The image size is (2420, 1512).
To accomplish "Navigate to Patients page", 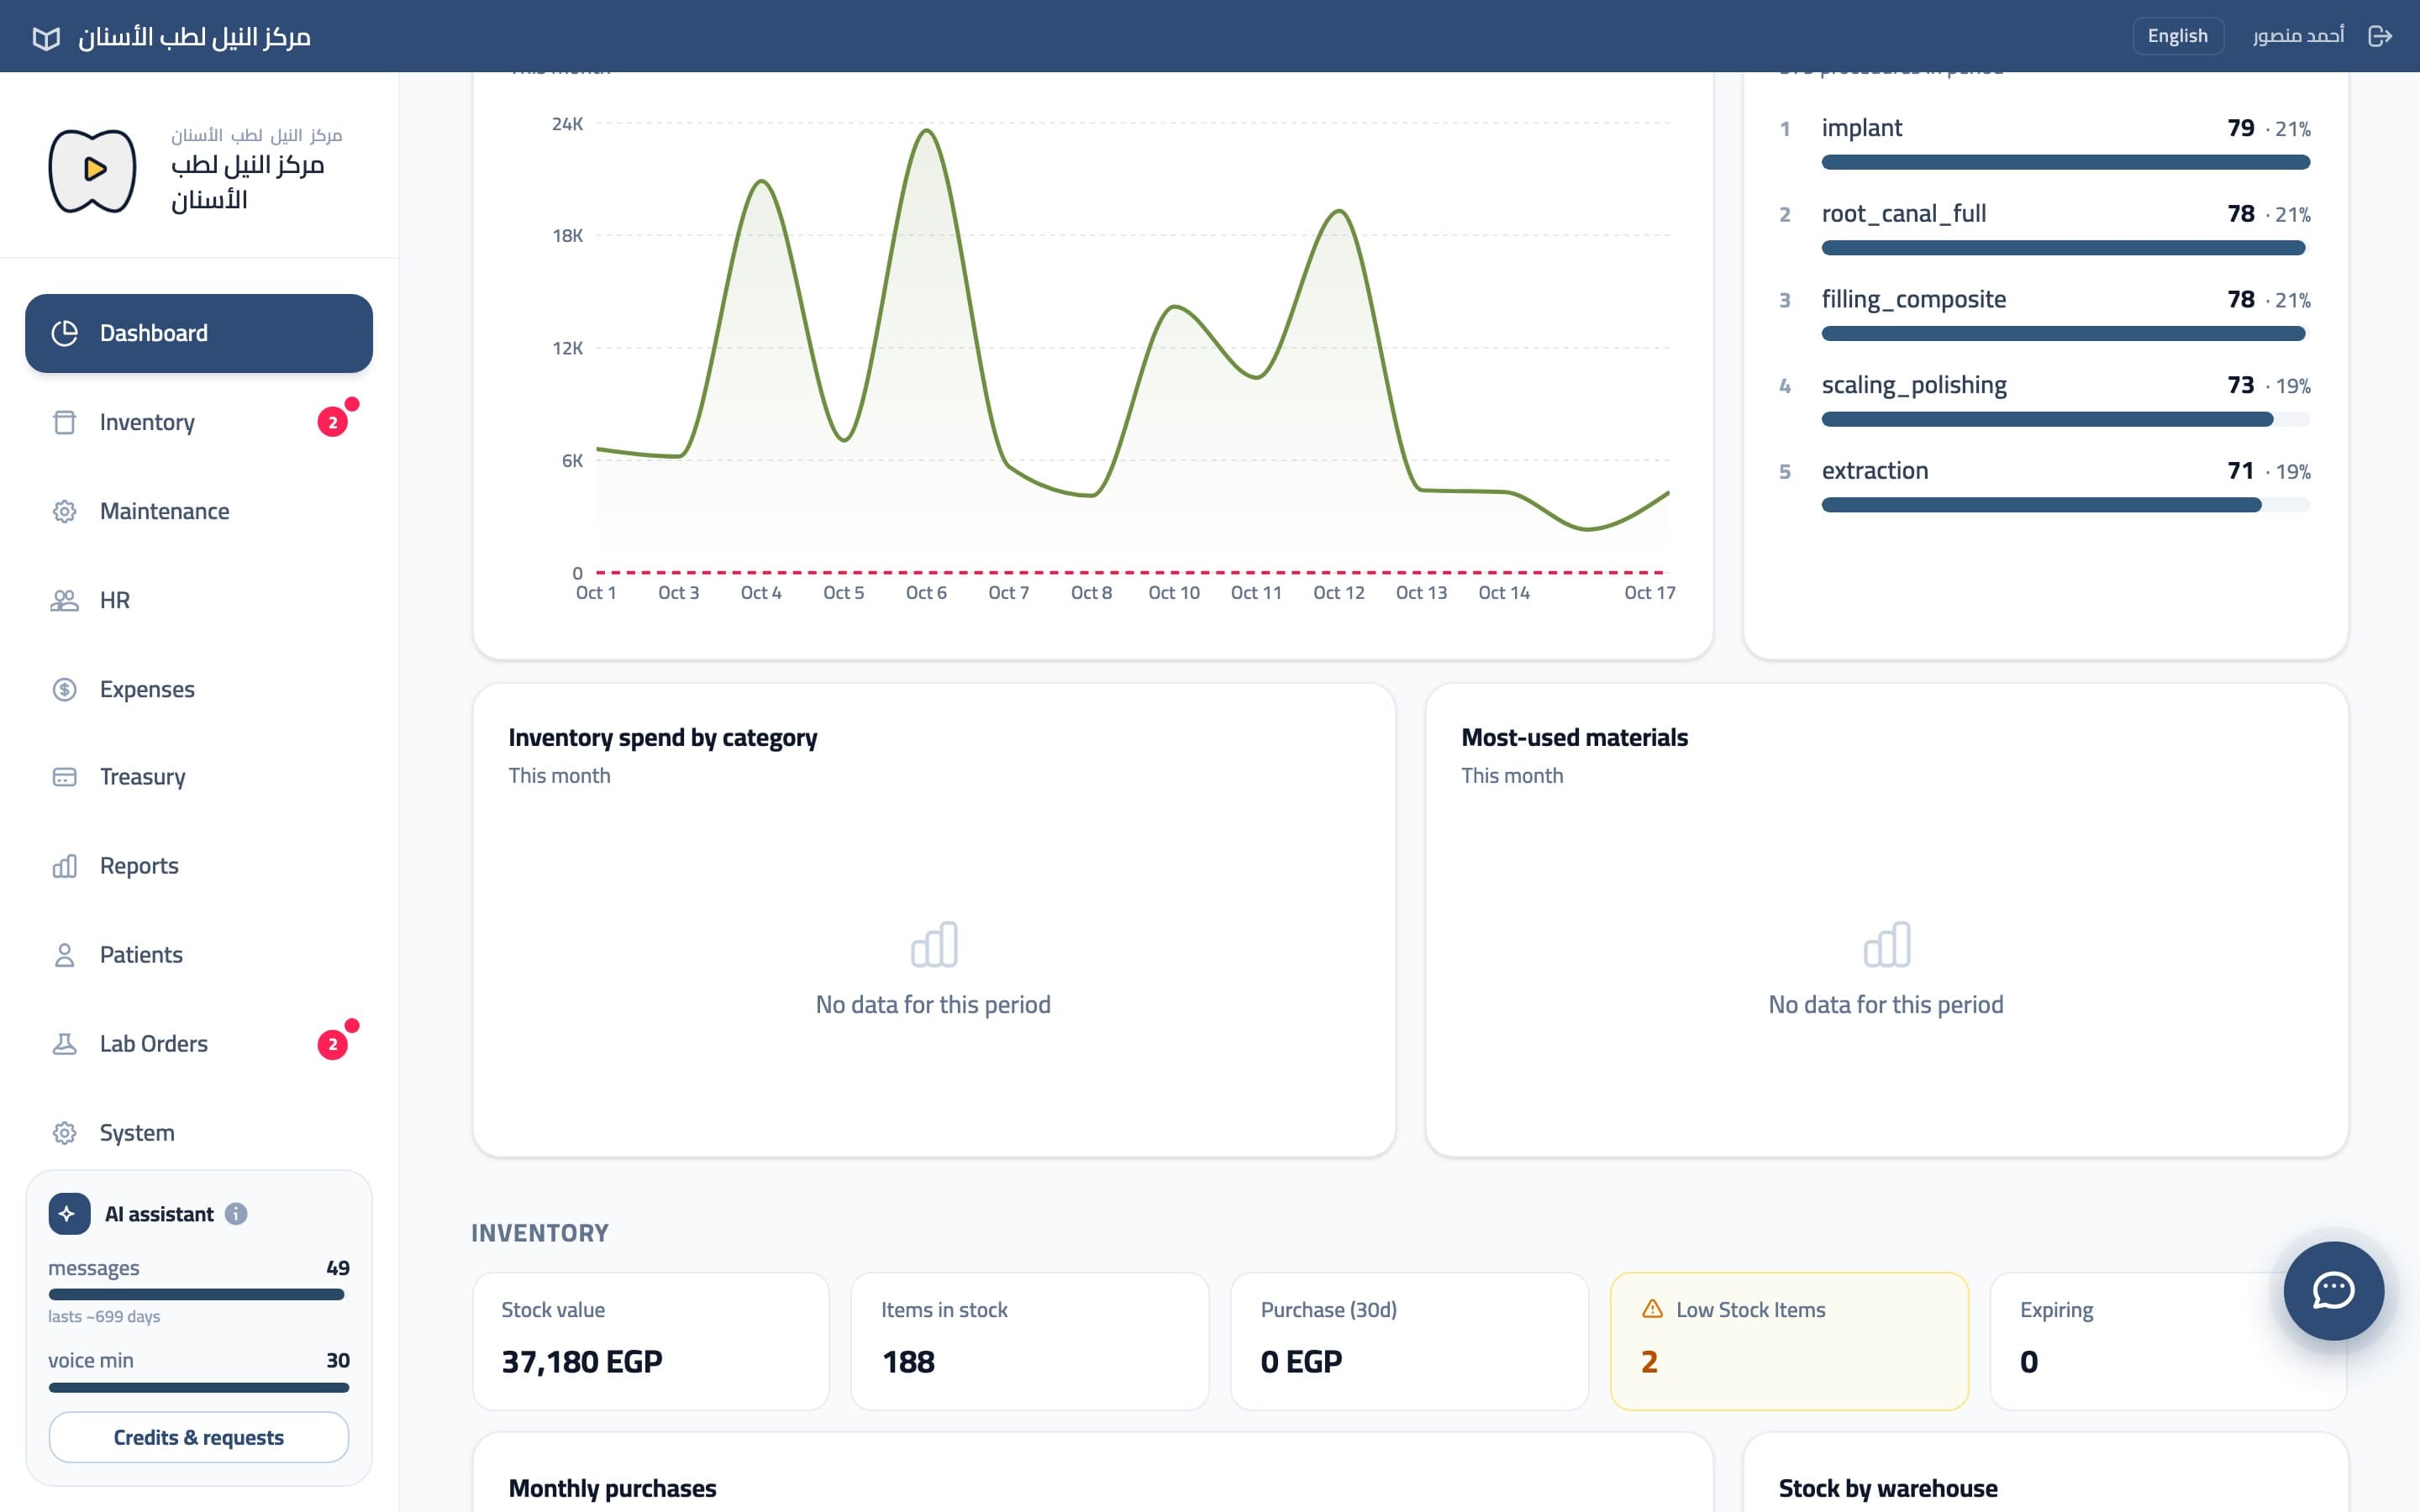I will tap(199, 955).
